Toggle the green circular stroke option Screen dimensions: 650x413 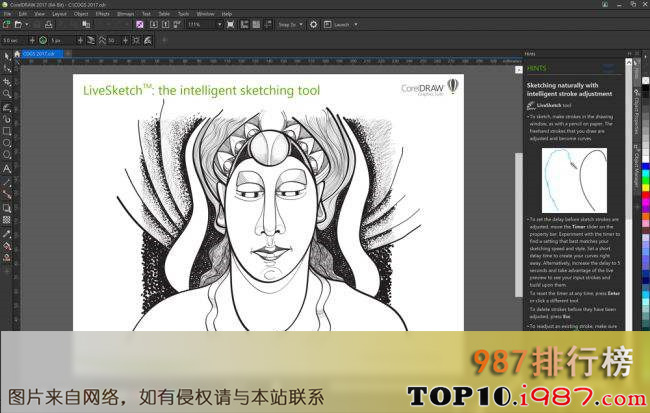pyautogui.click(x=43, y=40)
